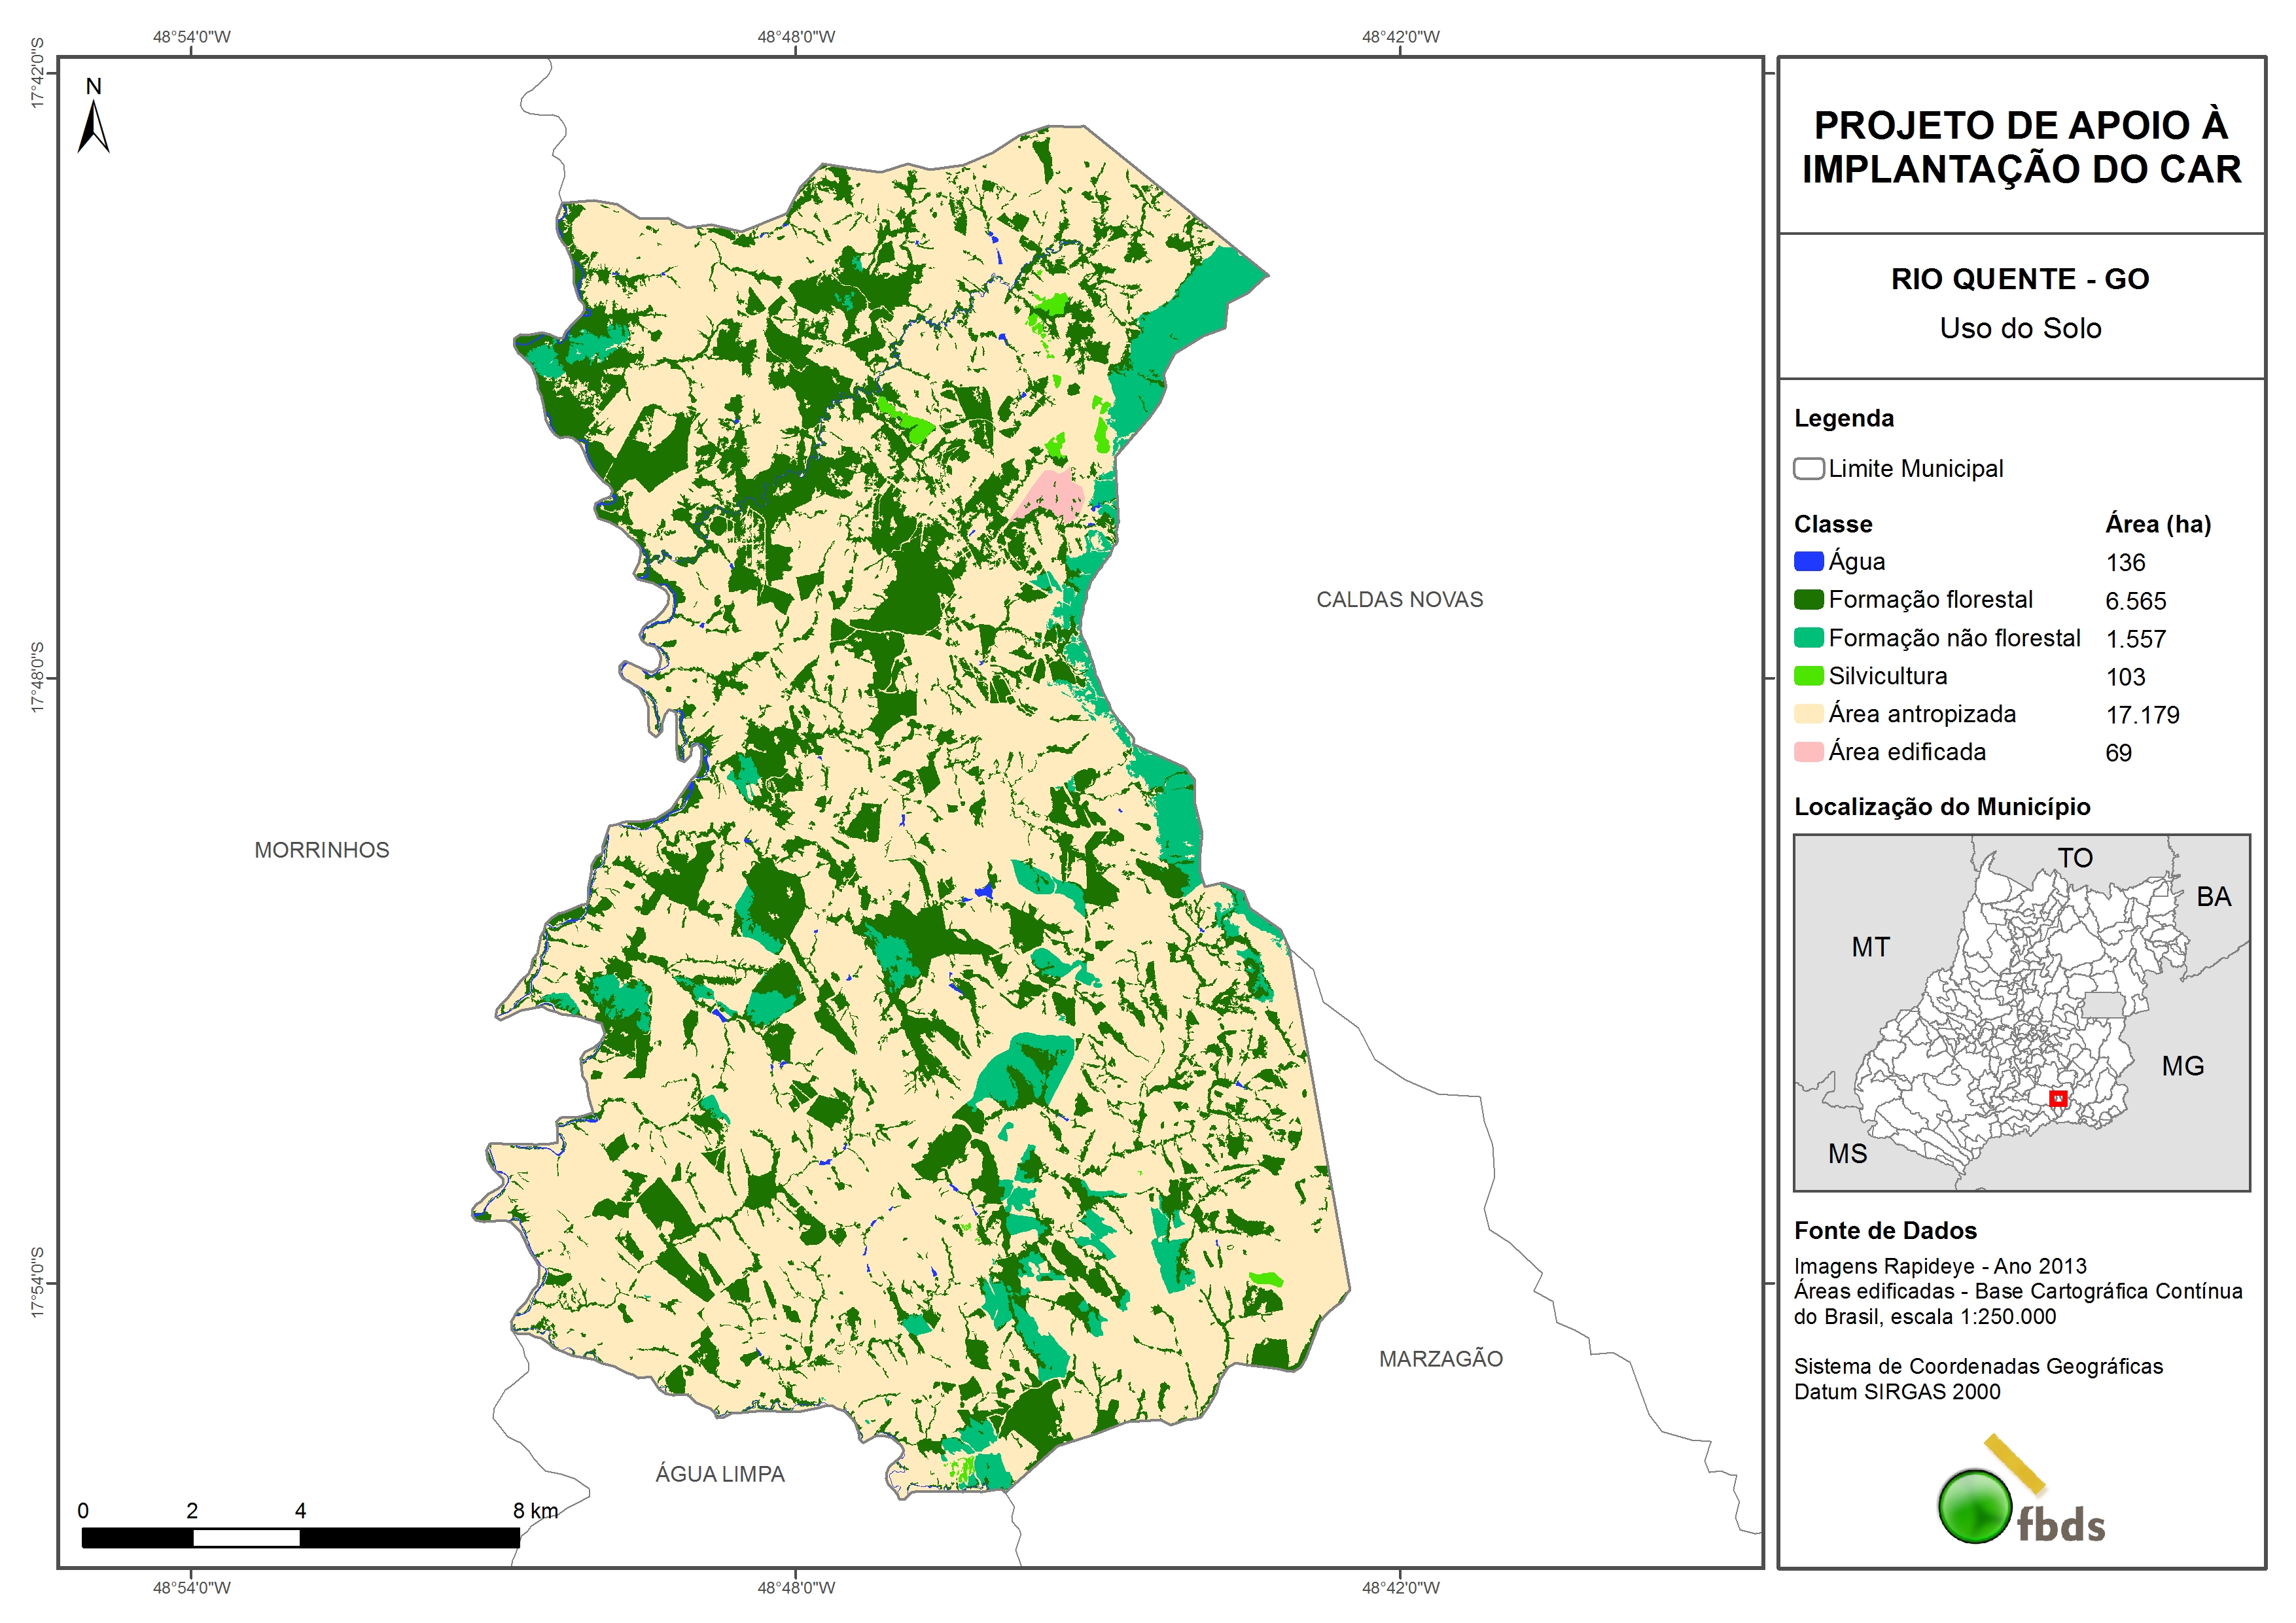The width and height of the screenshot is (2296, 1623).
Task: Click the scale bar white segment
Action: (246, 1538)
